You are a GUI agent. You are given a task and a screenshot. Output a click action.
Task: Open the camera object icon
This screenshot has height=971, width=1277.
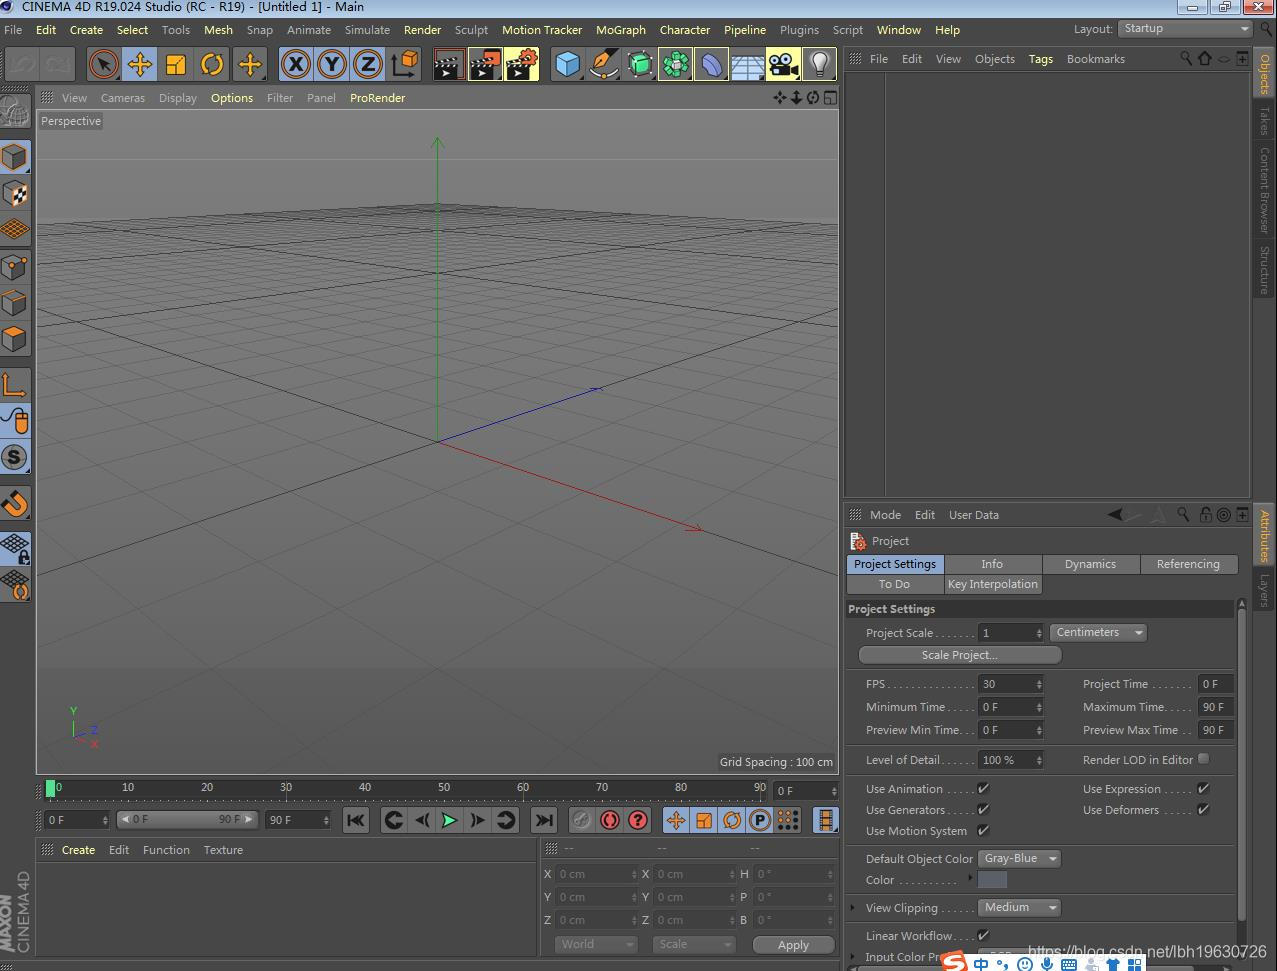point(783,65)
